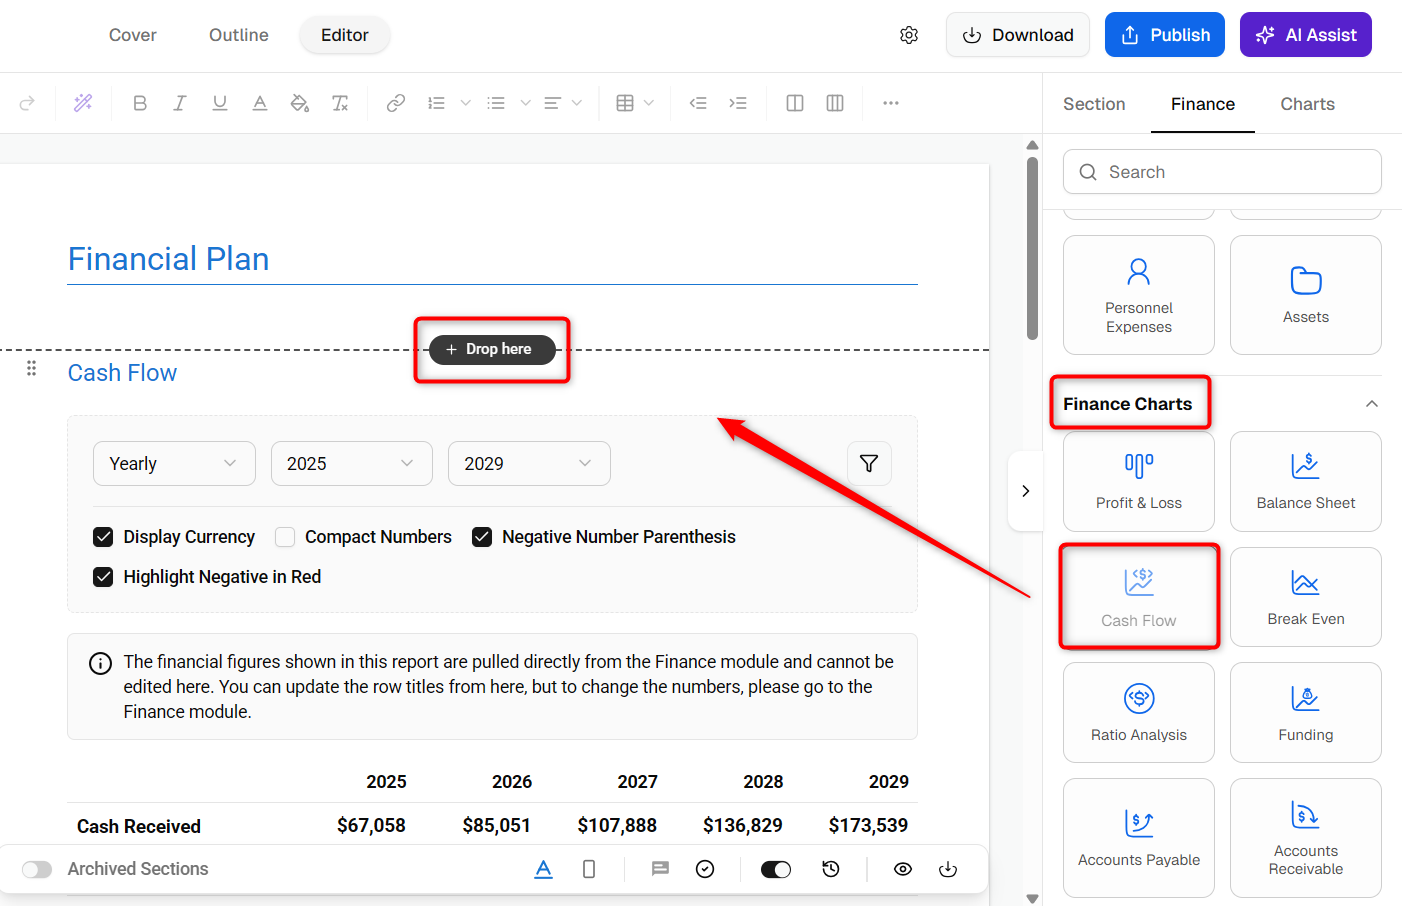Screen dimensions: 1402x906
Task: Apply a bulleted list
Action: pyautogui.click(x=496, y=103)
